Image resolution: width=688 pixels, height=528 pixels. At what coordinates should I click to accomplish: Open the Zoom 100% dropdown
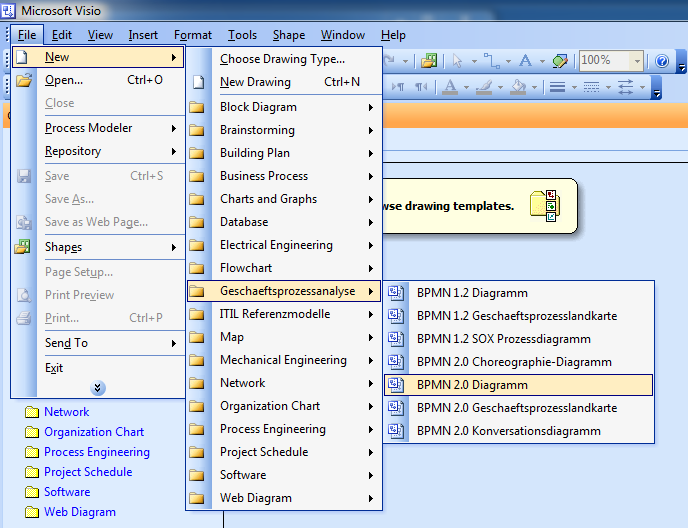[637, 61]
